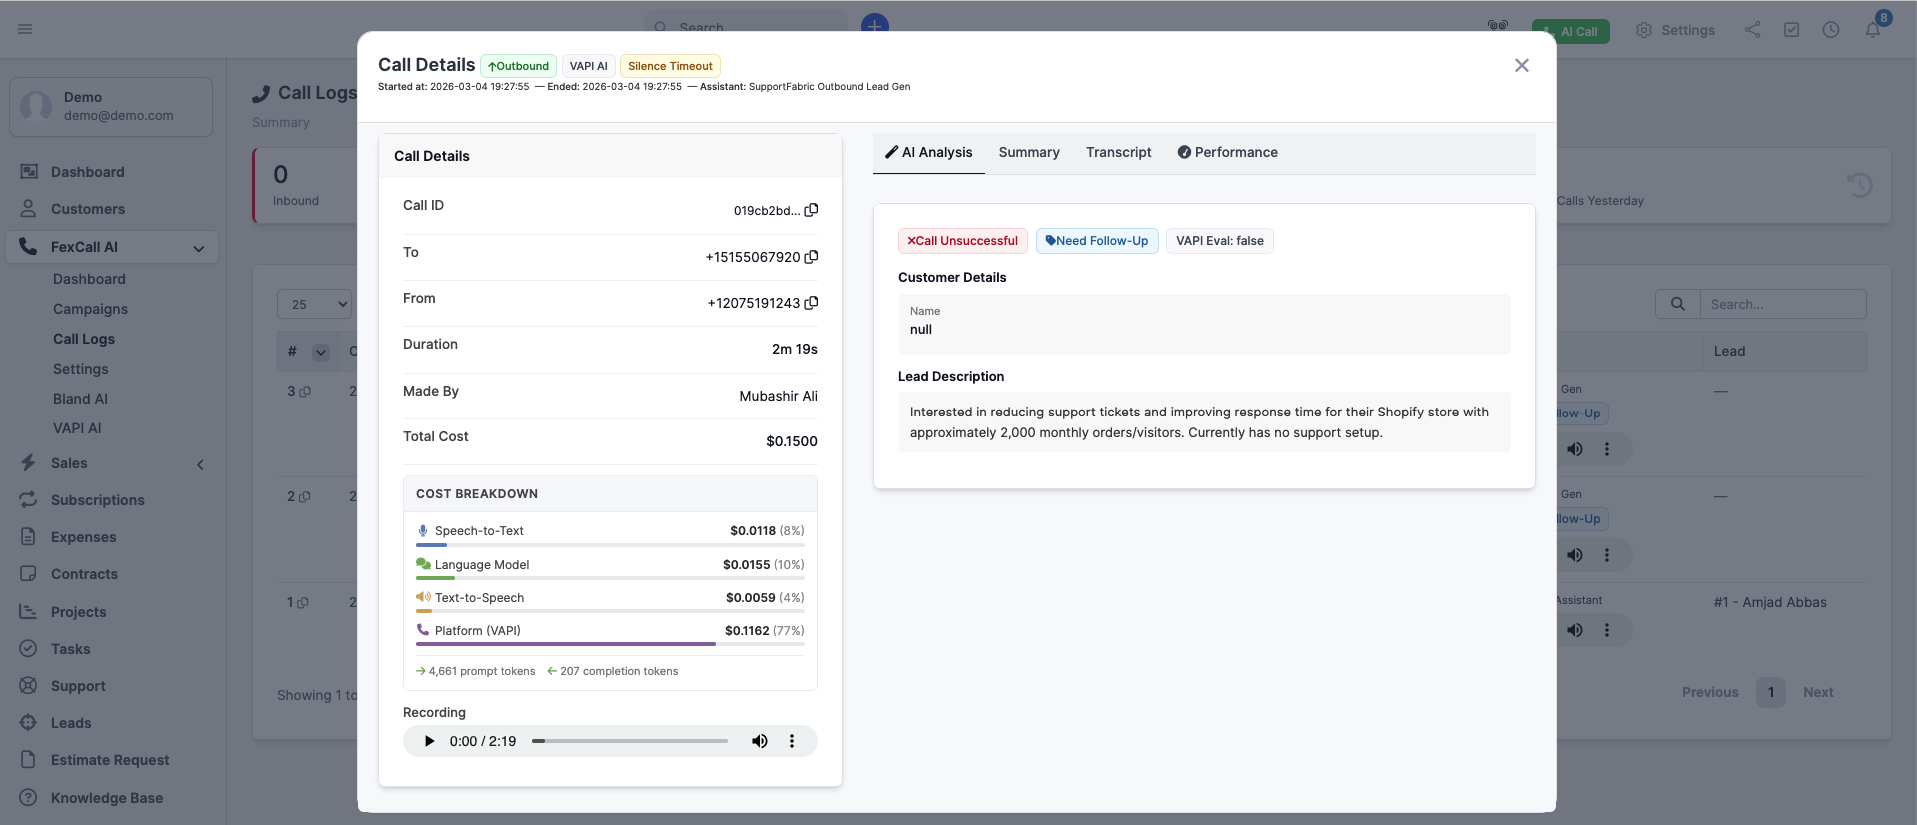Click the blue plus add button
Image resolution: width=1917 pixels, height=825 pixels.
(x=875, y=24)
